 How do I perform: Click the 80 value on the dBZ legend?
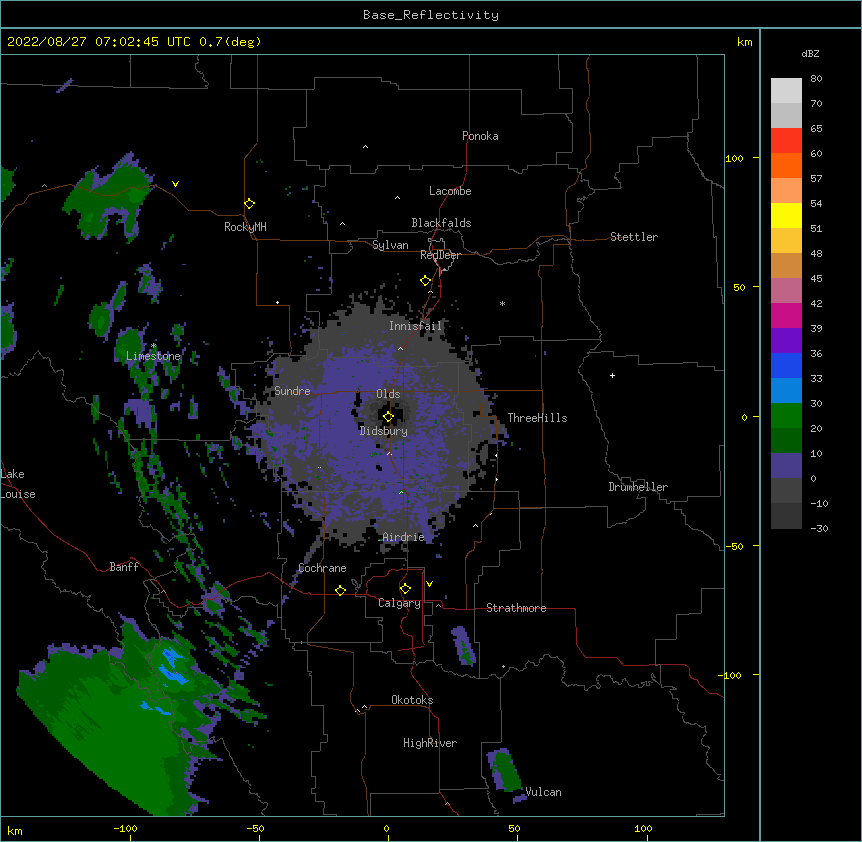coord(816,79)
